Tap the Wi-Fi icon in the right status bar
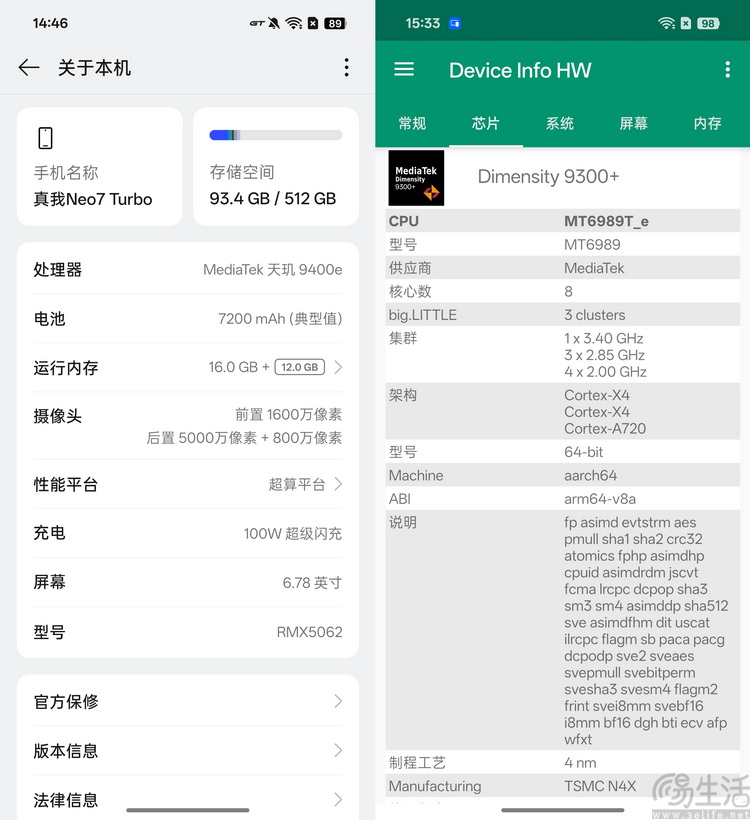This screenshot has height=820, width=750. [x=667, y=23]
